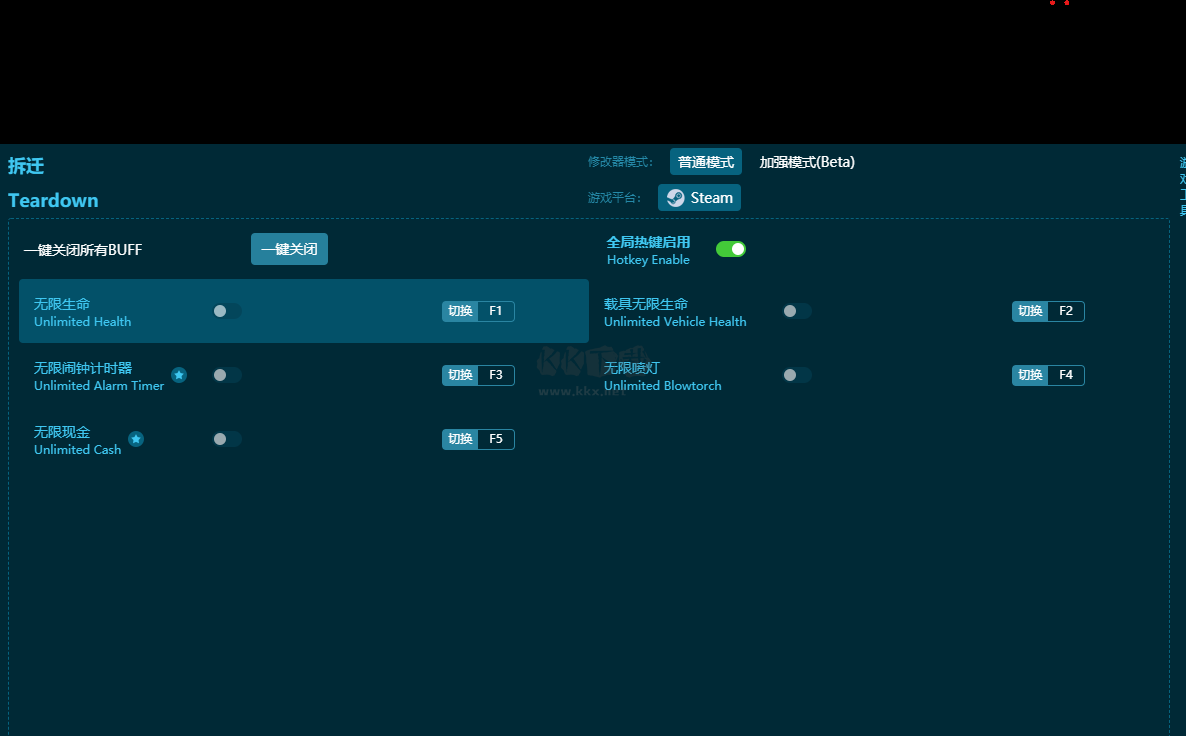1186x736 pixels.
Task: Click the Steam logo icon
Action: click(x=675, y=198)
